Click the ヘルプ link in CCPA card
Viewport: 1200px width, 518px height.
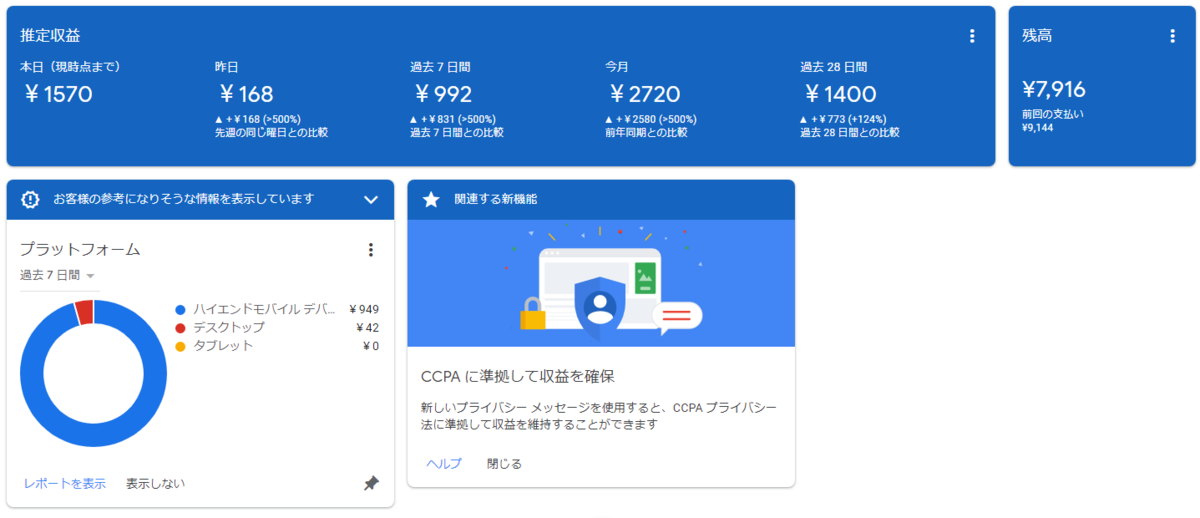pos(444,463)
